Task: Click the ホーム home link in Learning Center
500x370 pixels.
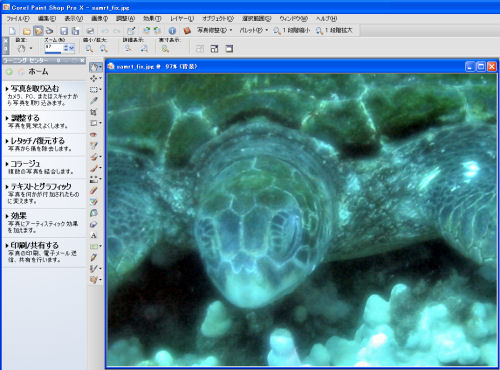Action: click(x=38, y=71)
